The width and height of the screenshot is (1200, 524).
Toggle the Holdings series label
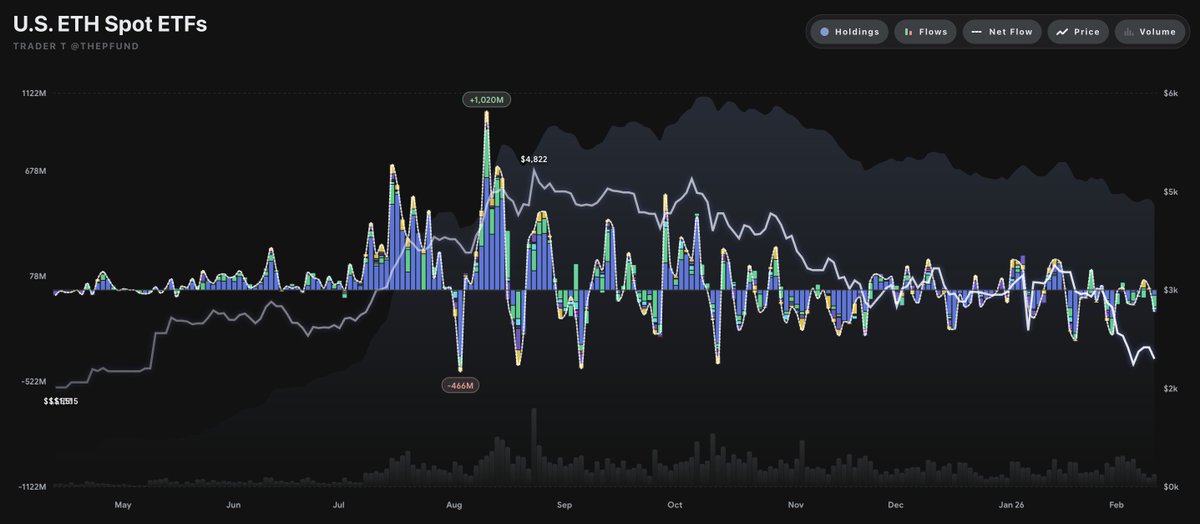[x=858, y=32]
